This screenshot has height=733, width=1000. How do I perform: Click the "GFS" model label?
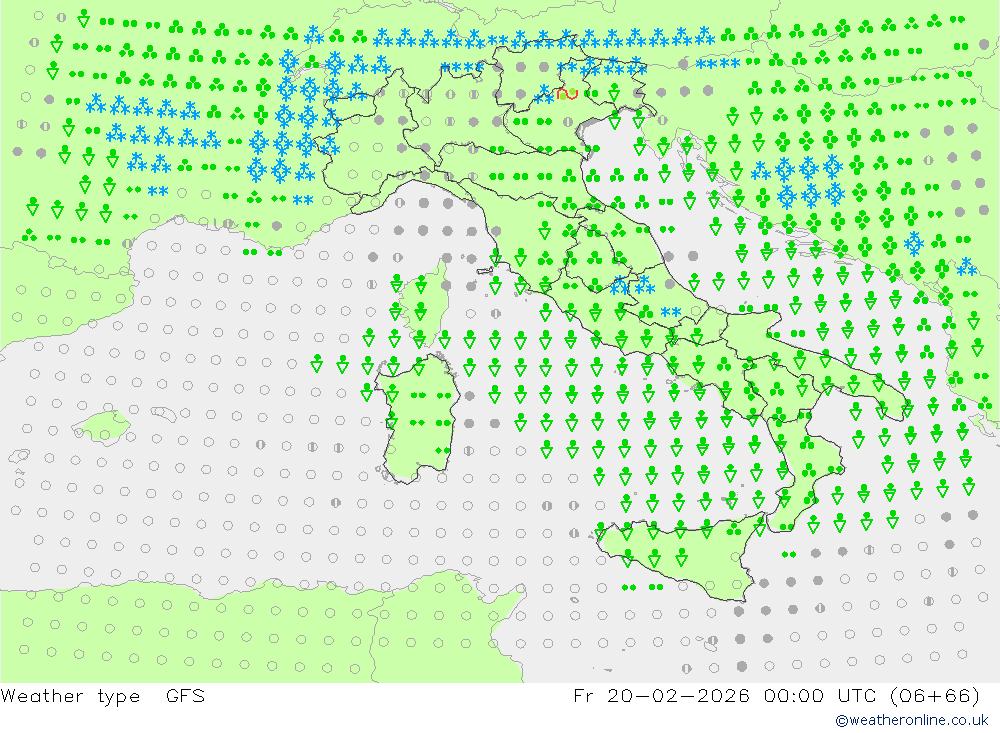coord(186,695)
